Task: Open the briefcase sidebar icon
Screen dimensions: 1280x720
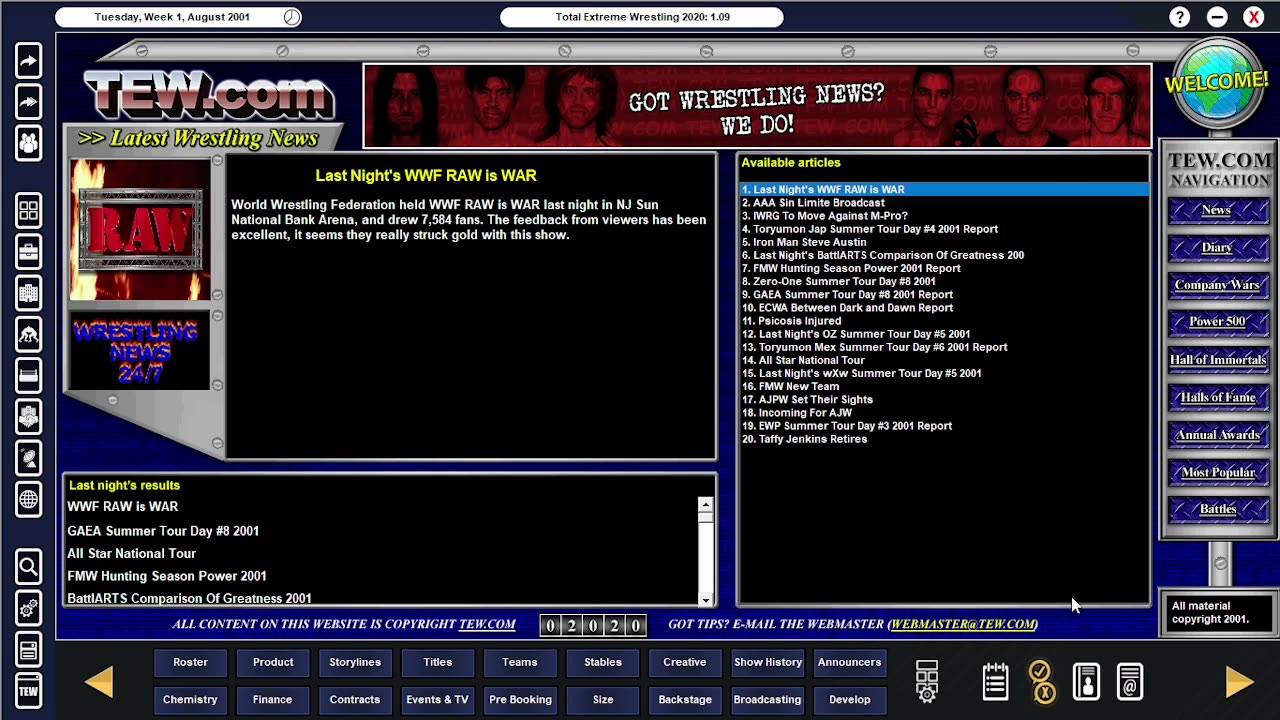Action: click(x=28, y=252)
